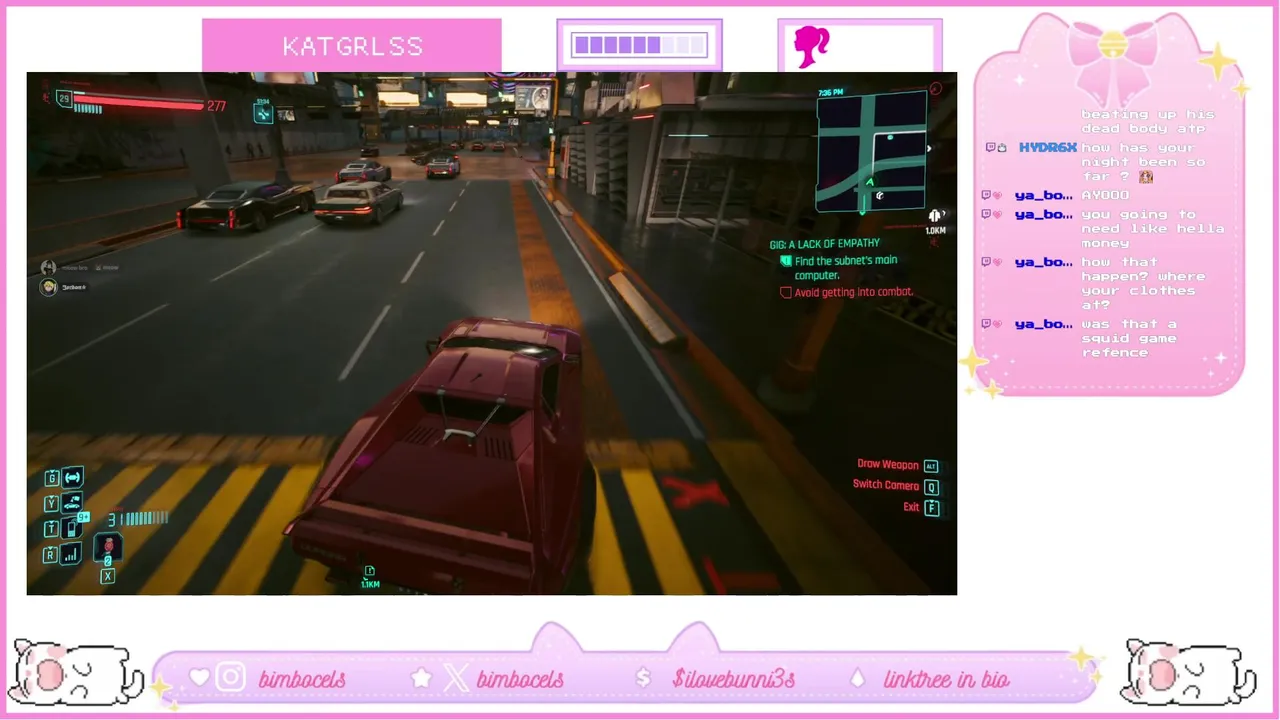
Task: Click the cube marker on the minimap
Action: 880,196
